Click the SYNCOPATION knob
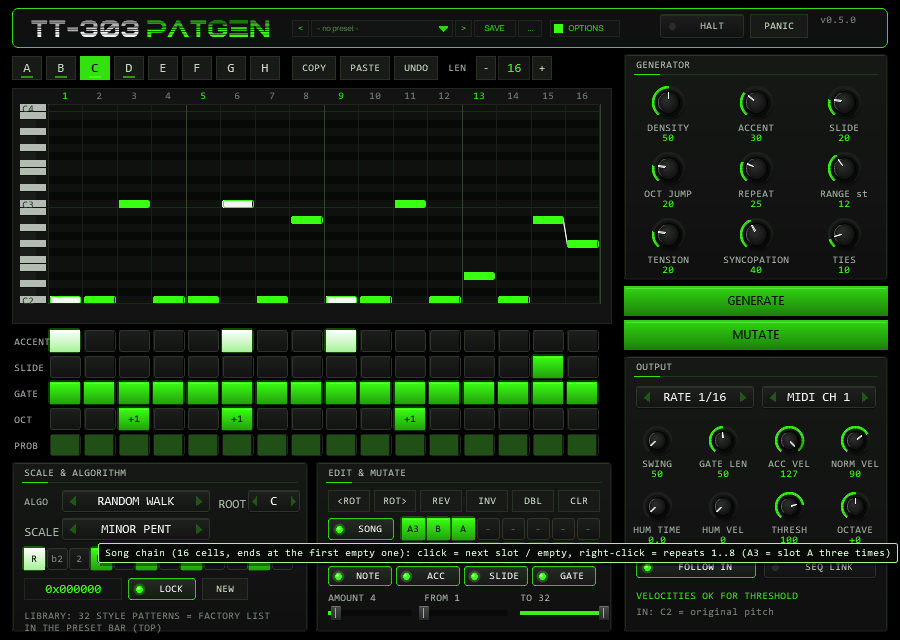 point(755,235)
